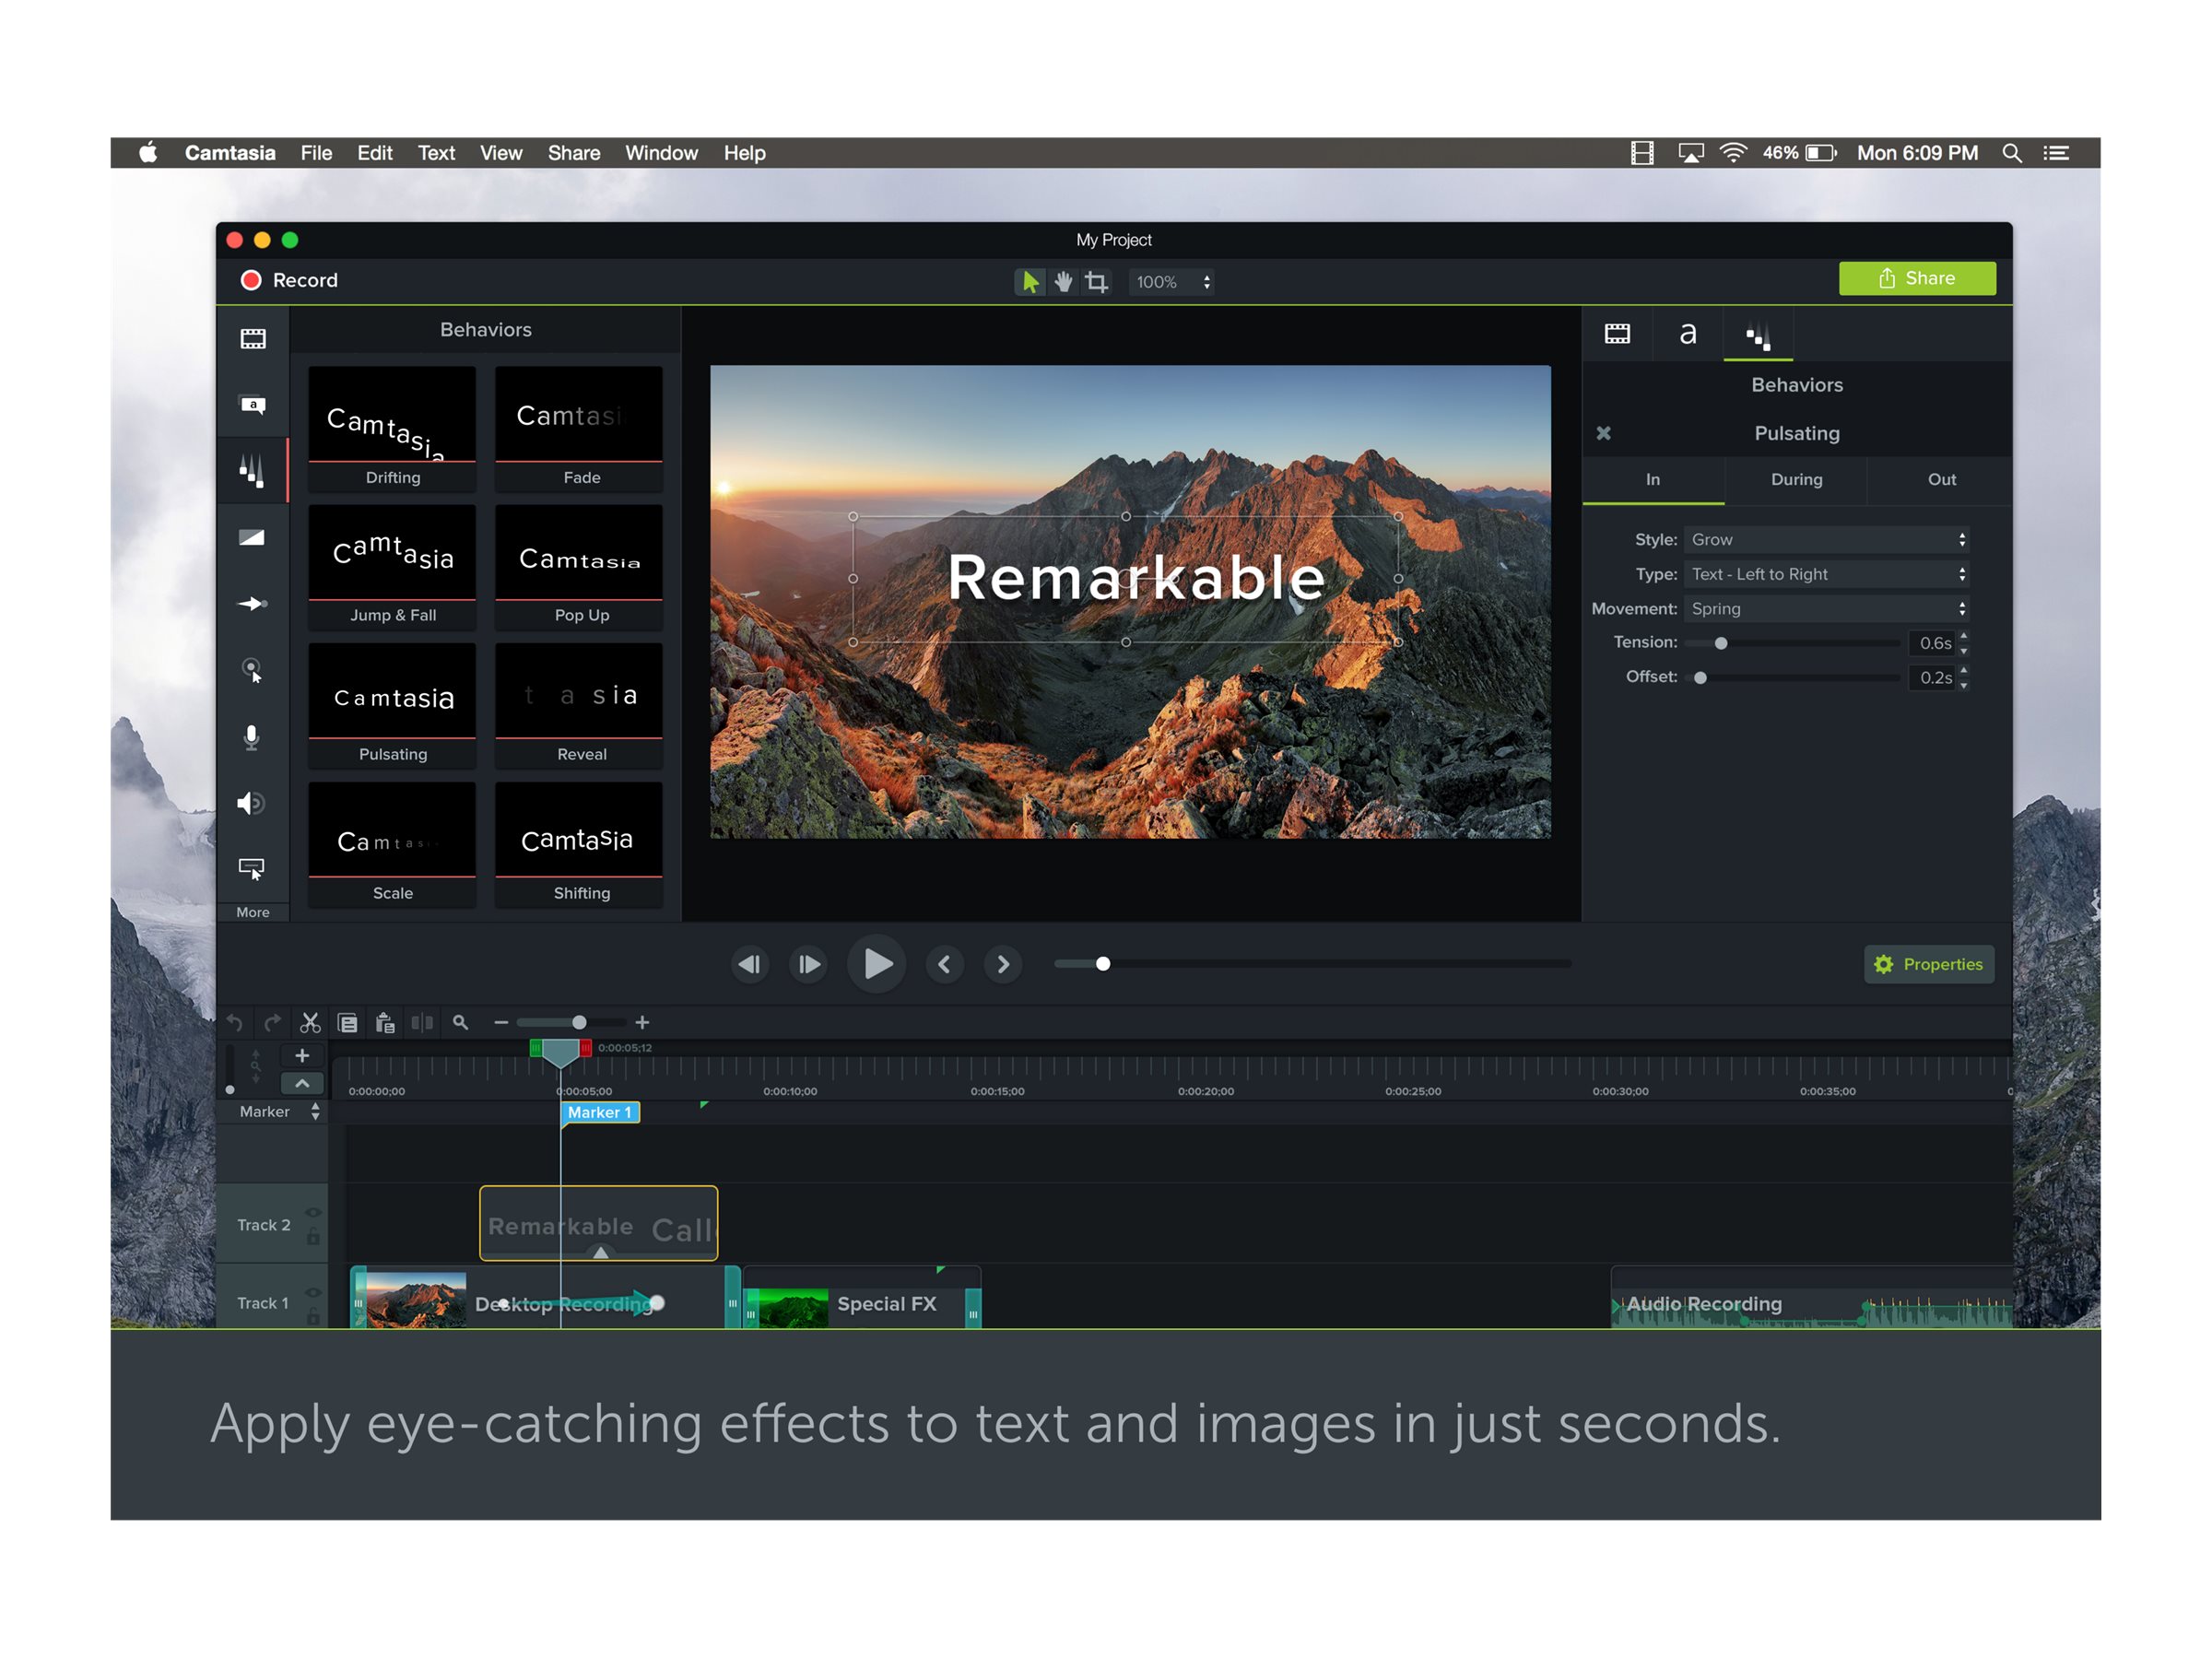Open the Audio Effects speaker tab

pos(251,803)
